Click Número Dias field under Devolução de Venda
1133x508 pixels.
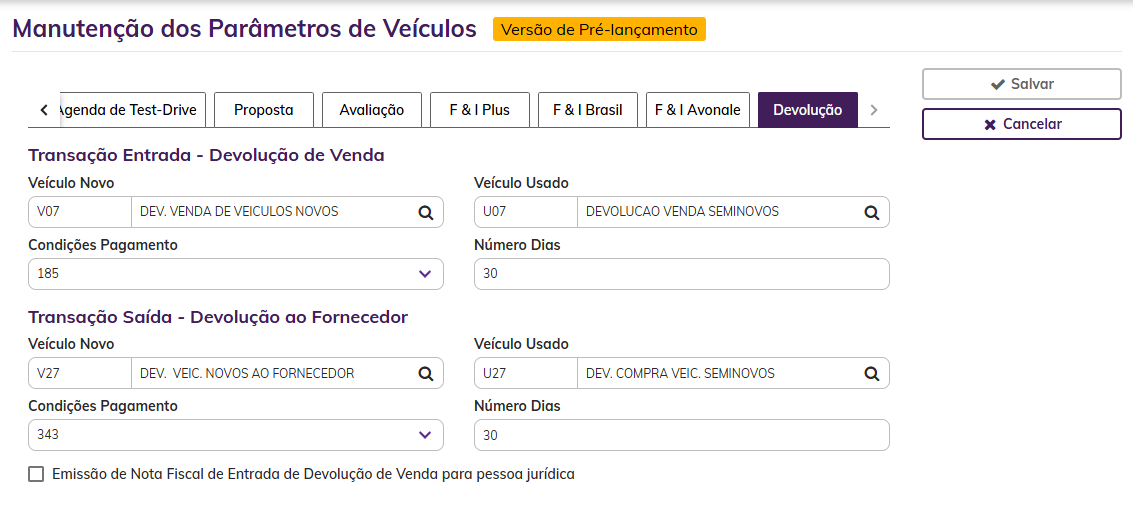click(x=681, y=274)
